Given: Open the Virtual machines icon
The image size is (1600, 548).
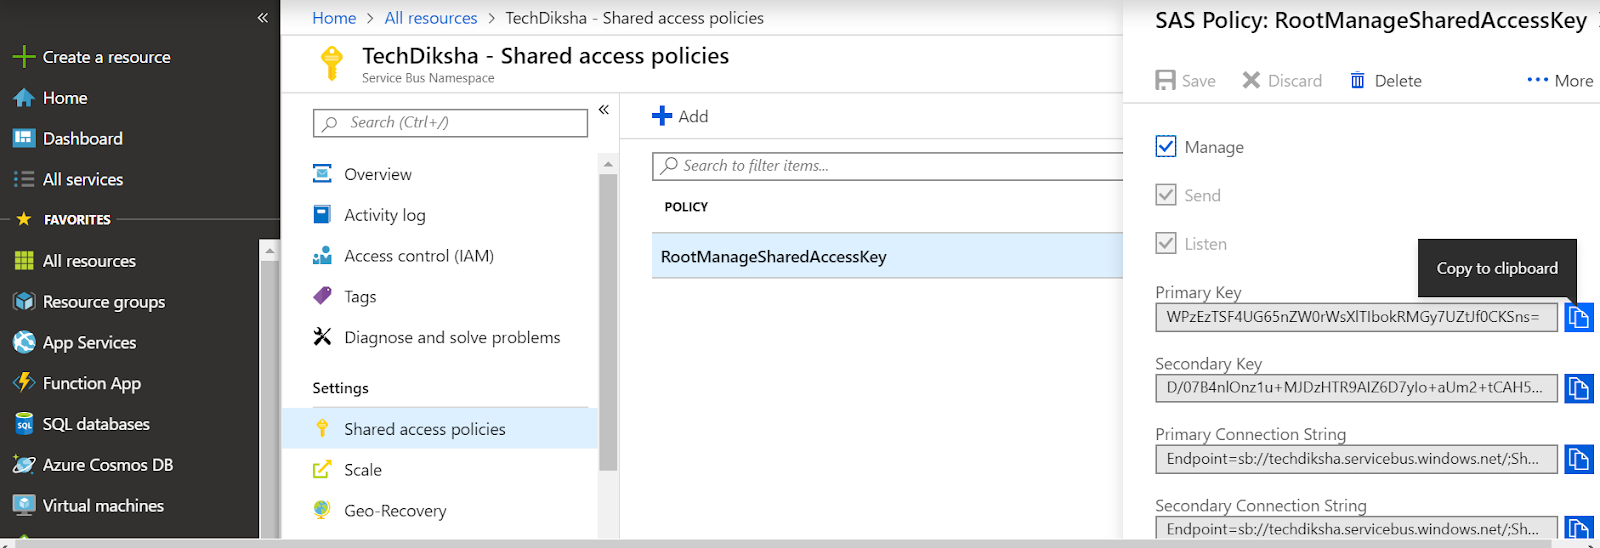Looking at the screenshot, I should (x=24, y=505).
